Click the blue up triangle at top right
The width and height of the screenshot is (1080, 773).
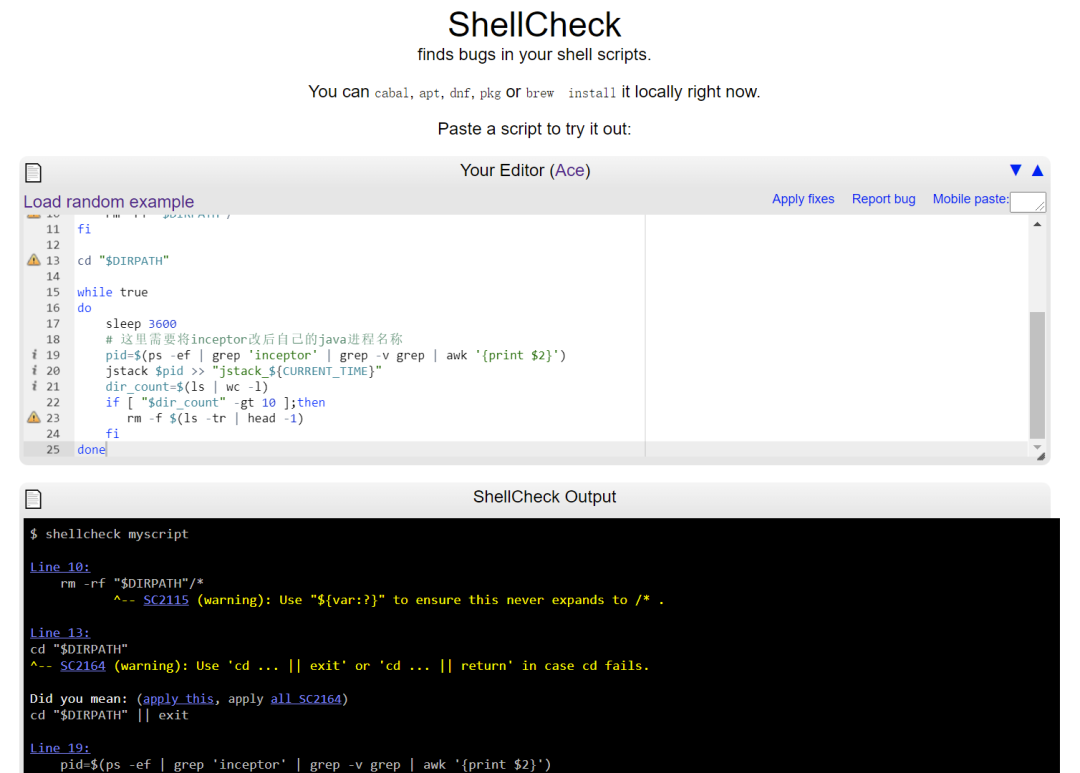click(x=1036, y=169)
